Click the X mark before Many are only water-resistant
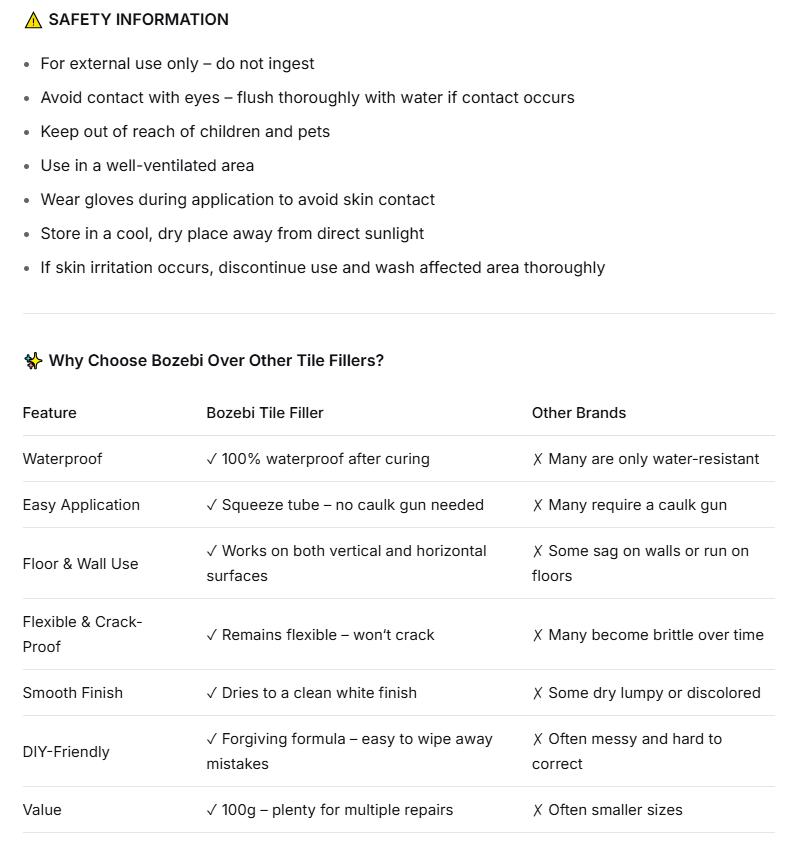805x849 pixels. pos(538,459)
